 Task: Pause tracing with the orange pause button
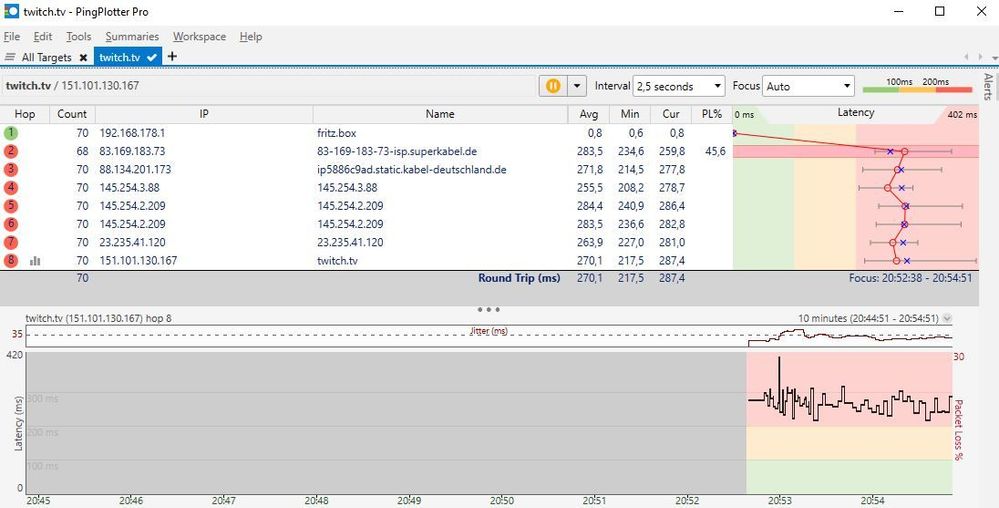pyautogui.click(x=553, y=85)
